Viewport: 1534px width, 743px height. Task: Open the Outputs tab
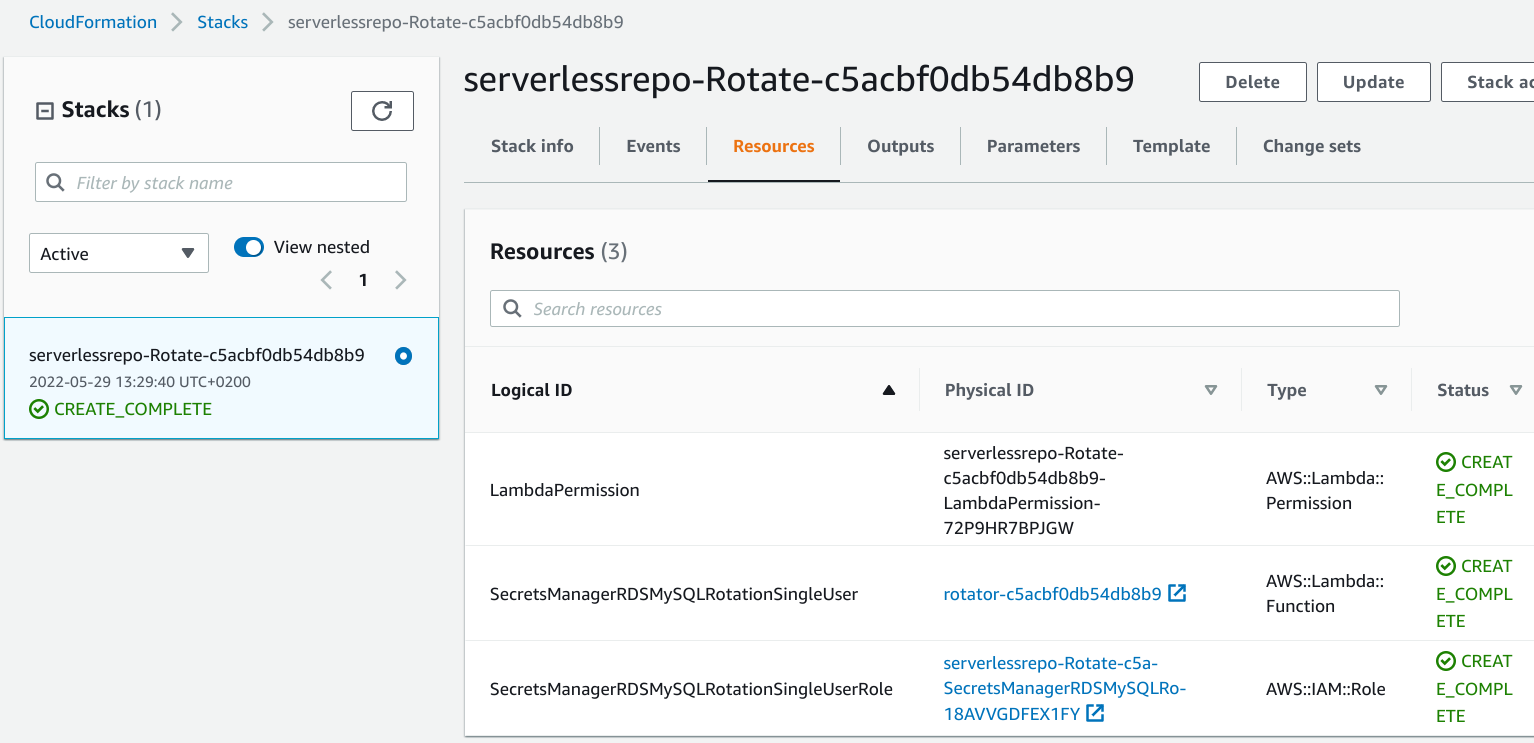point(901,146)
